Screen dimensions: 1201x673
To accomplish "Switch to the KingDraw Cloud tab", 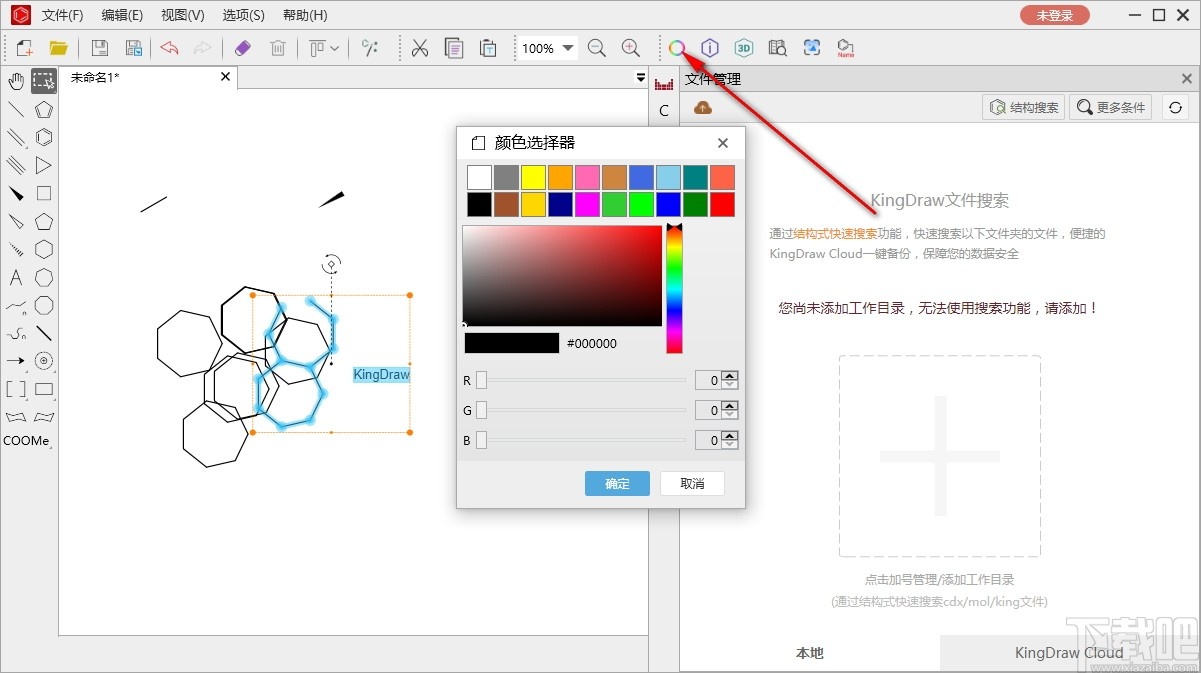I will pos(1069,652).
